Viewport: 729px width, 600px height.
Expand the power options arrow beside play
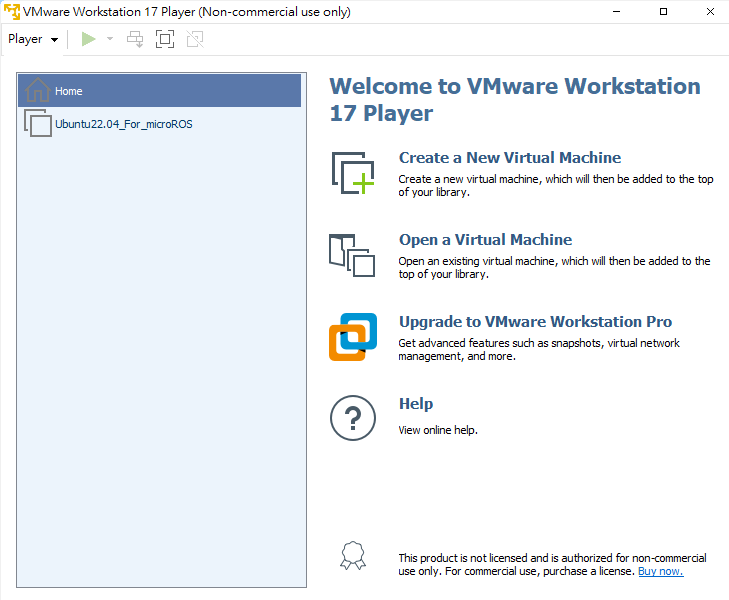tap(110, 39)
